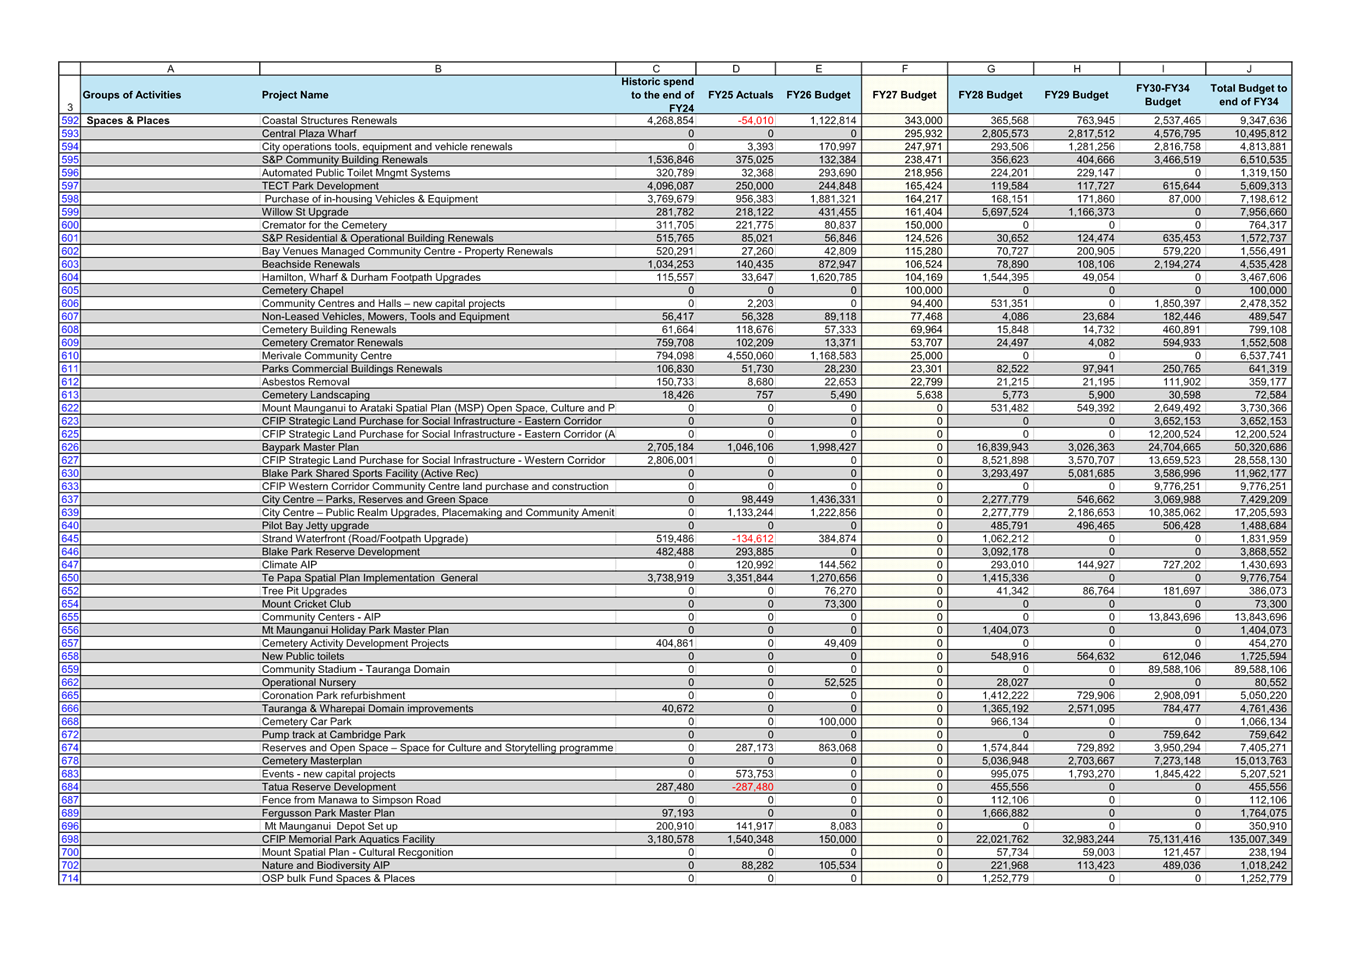This screenshot has height=955, width=1351.
Task: Click 'Nature and Biodiversity AIP' cell
Action: pyautogui.click(x=326, y=866)
